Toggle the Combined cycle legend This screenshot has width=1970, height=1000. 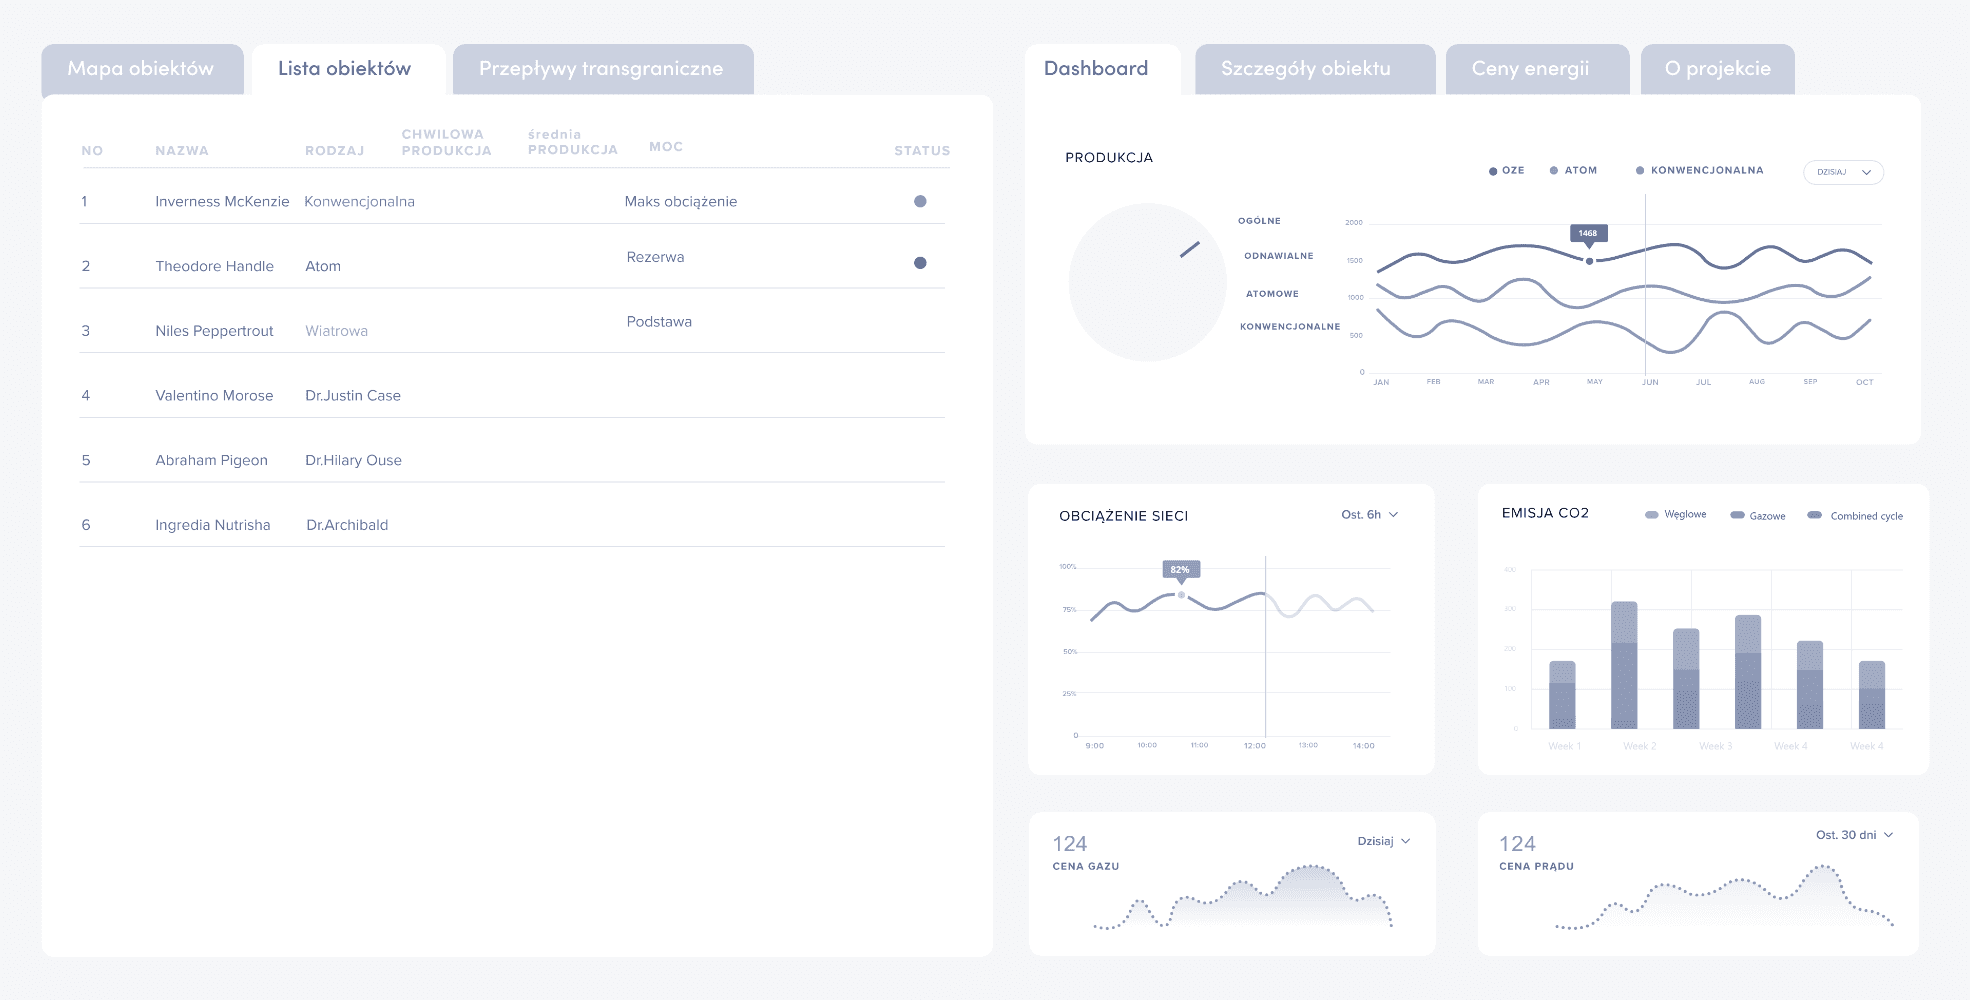pos(1855,516)
